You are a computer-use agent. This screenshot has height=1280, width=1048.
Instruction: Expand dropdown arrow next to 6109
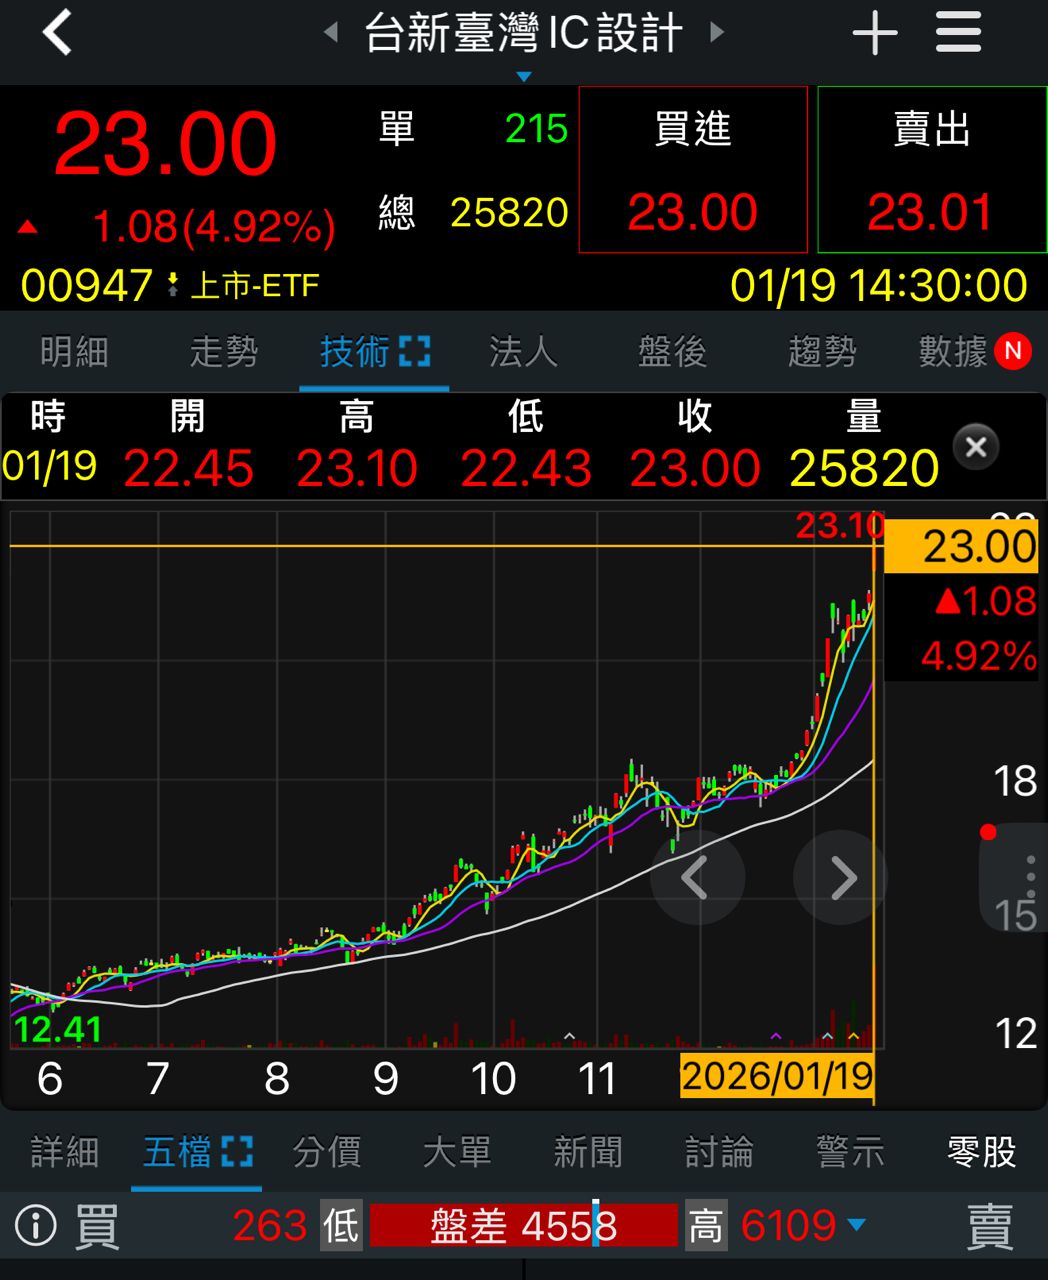[856, 1225]
